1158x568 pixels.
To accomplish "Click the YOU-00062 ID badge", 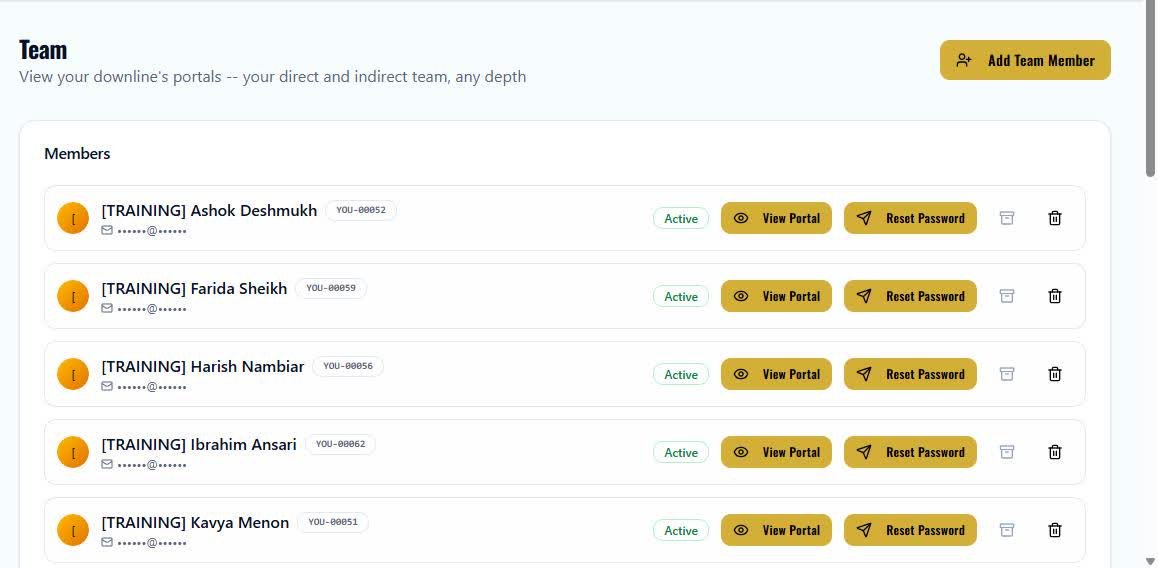I will point(340,444).
